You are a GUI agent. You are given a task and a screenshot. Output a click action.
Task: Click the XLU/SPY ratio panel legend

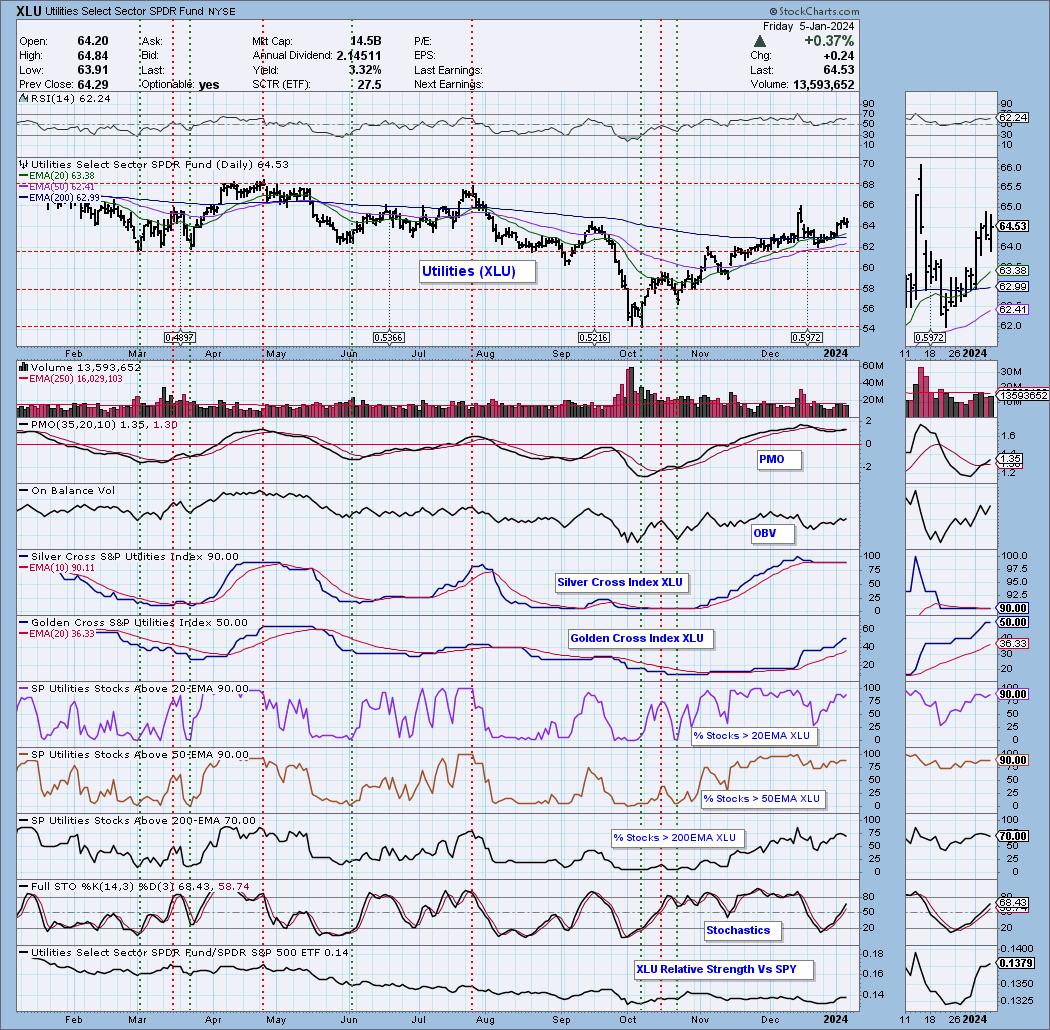pos(183,952)
